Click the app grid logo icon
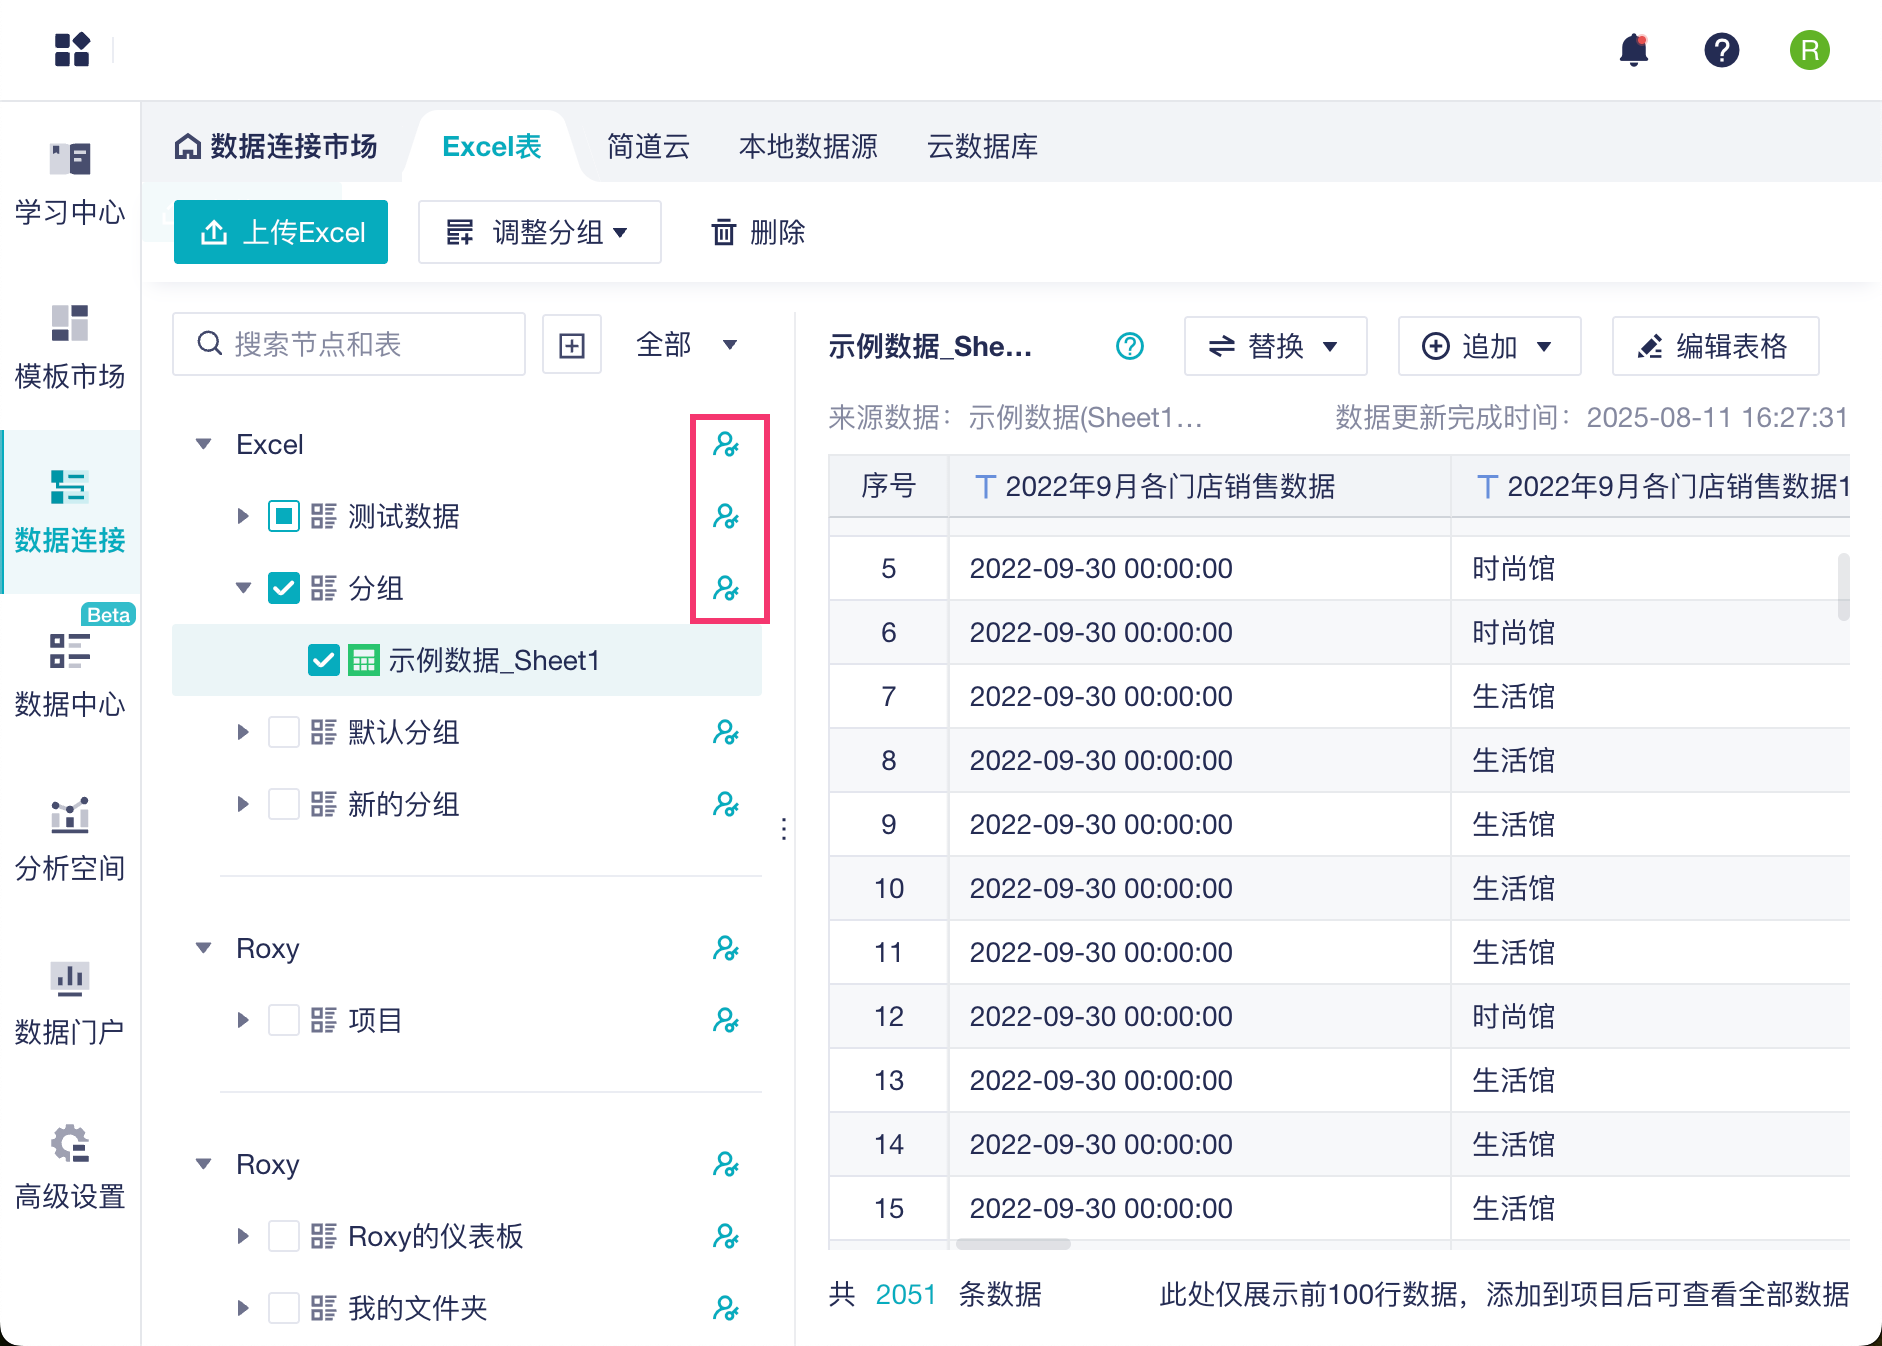Image resolution: width=1882 pixels, height=1346 pixels. (72, 49)
